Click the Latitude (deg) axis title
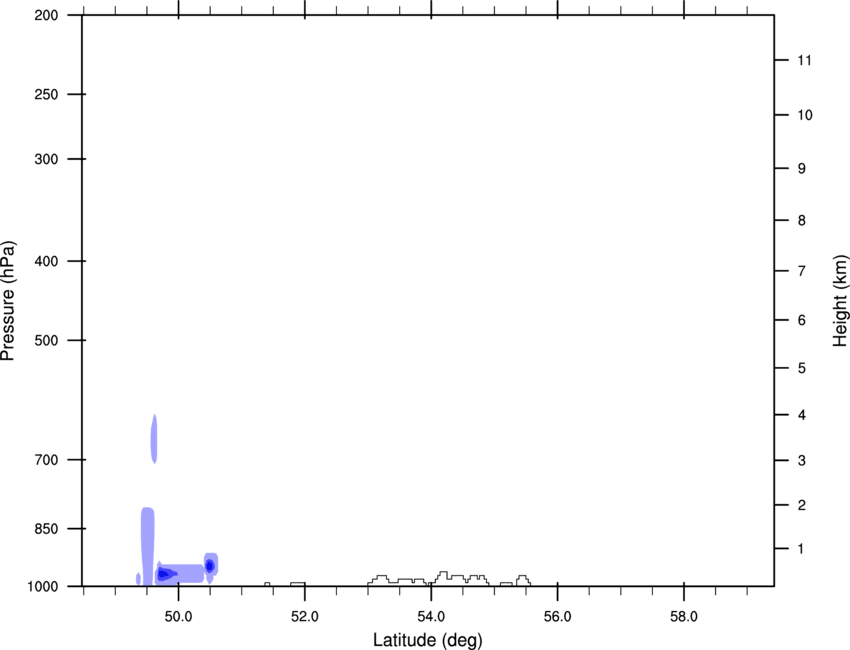The height and width of the screenshot is (650, 850). coord(427,640)
